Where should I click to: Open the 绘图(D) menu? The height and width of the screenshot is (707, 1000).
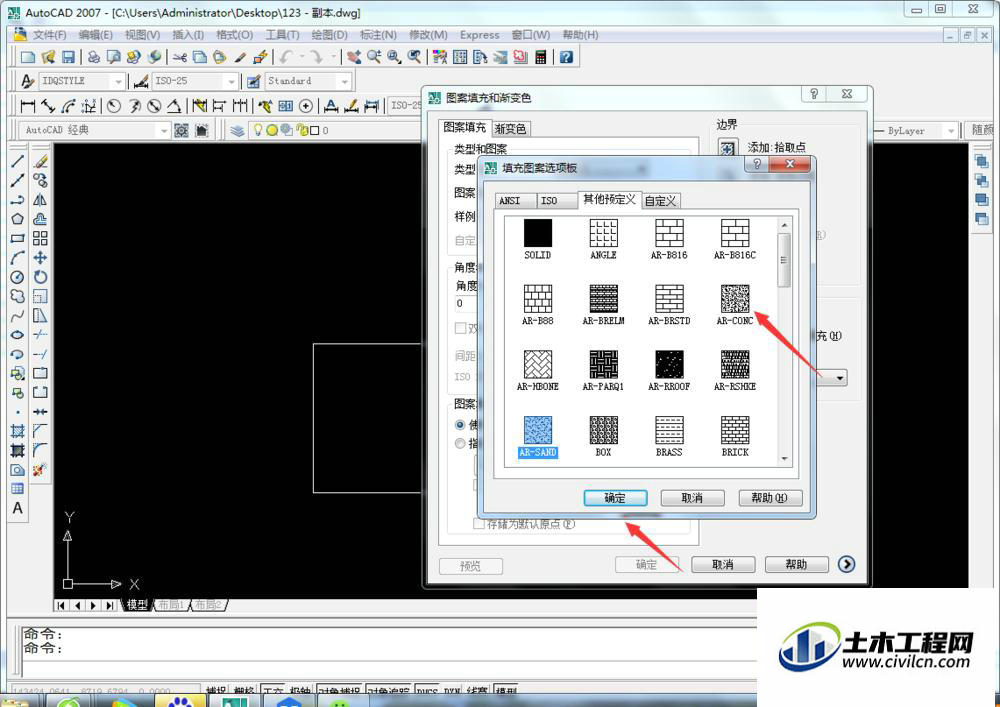point(330,35)
